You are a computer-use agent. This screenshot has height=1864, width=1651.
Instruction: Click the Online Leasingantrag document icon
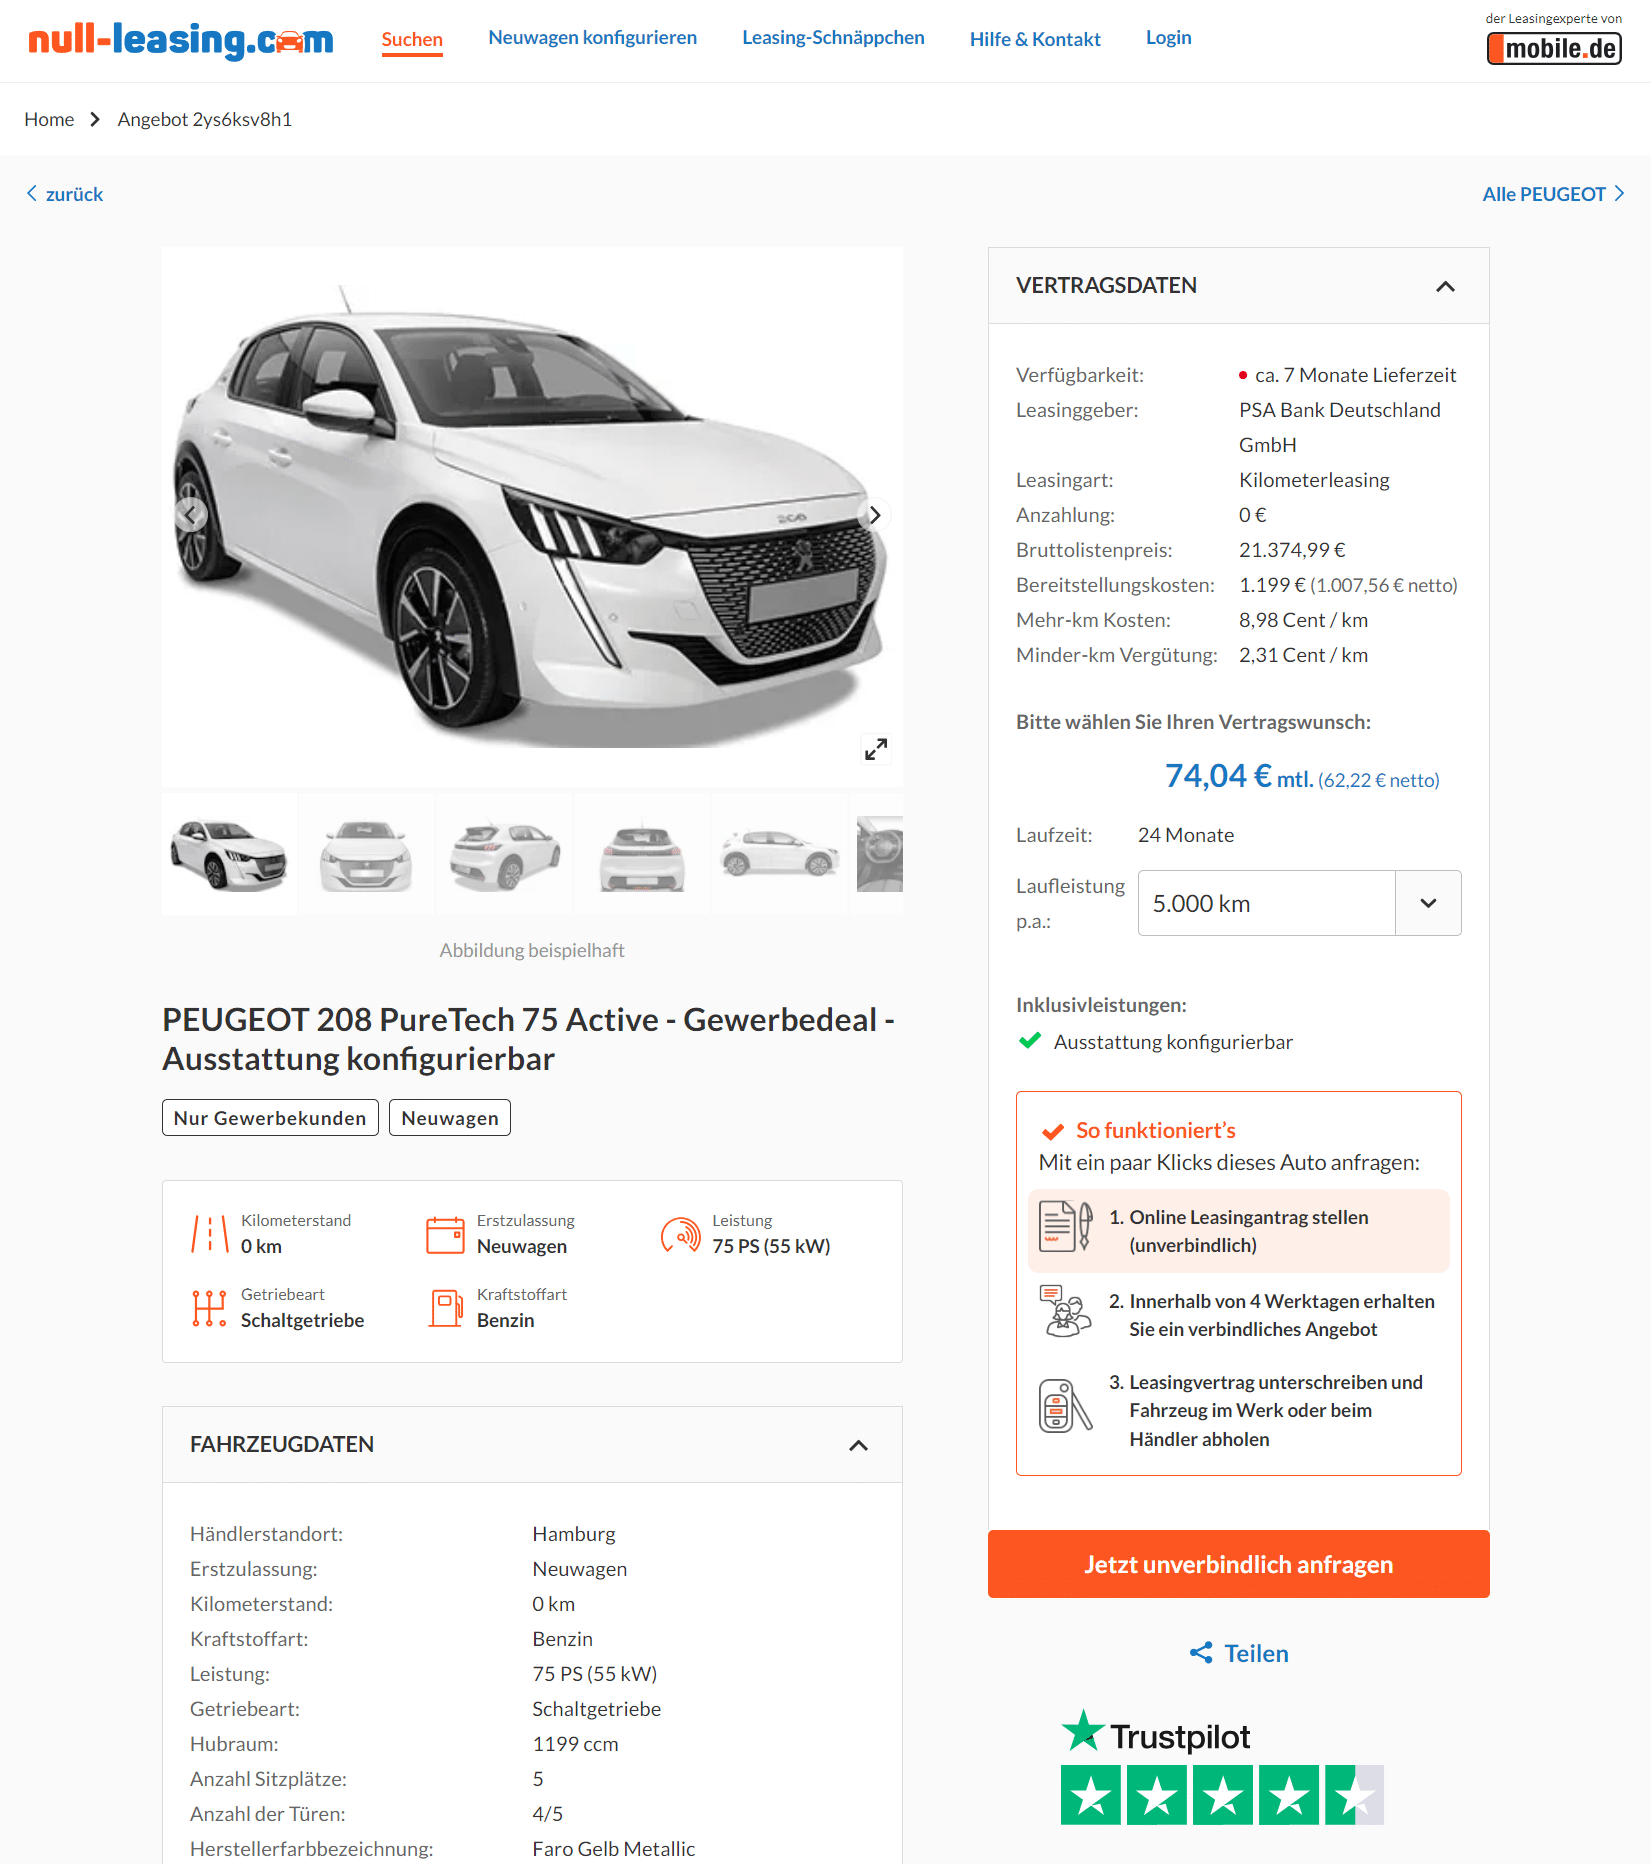click(1065, 1226)
